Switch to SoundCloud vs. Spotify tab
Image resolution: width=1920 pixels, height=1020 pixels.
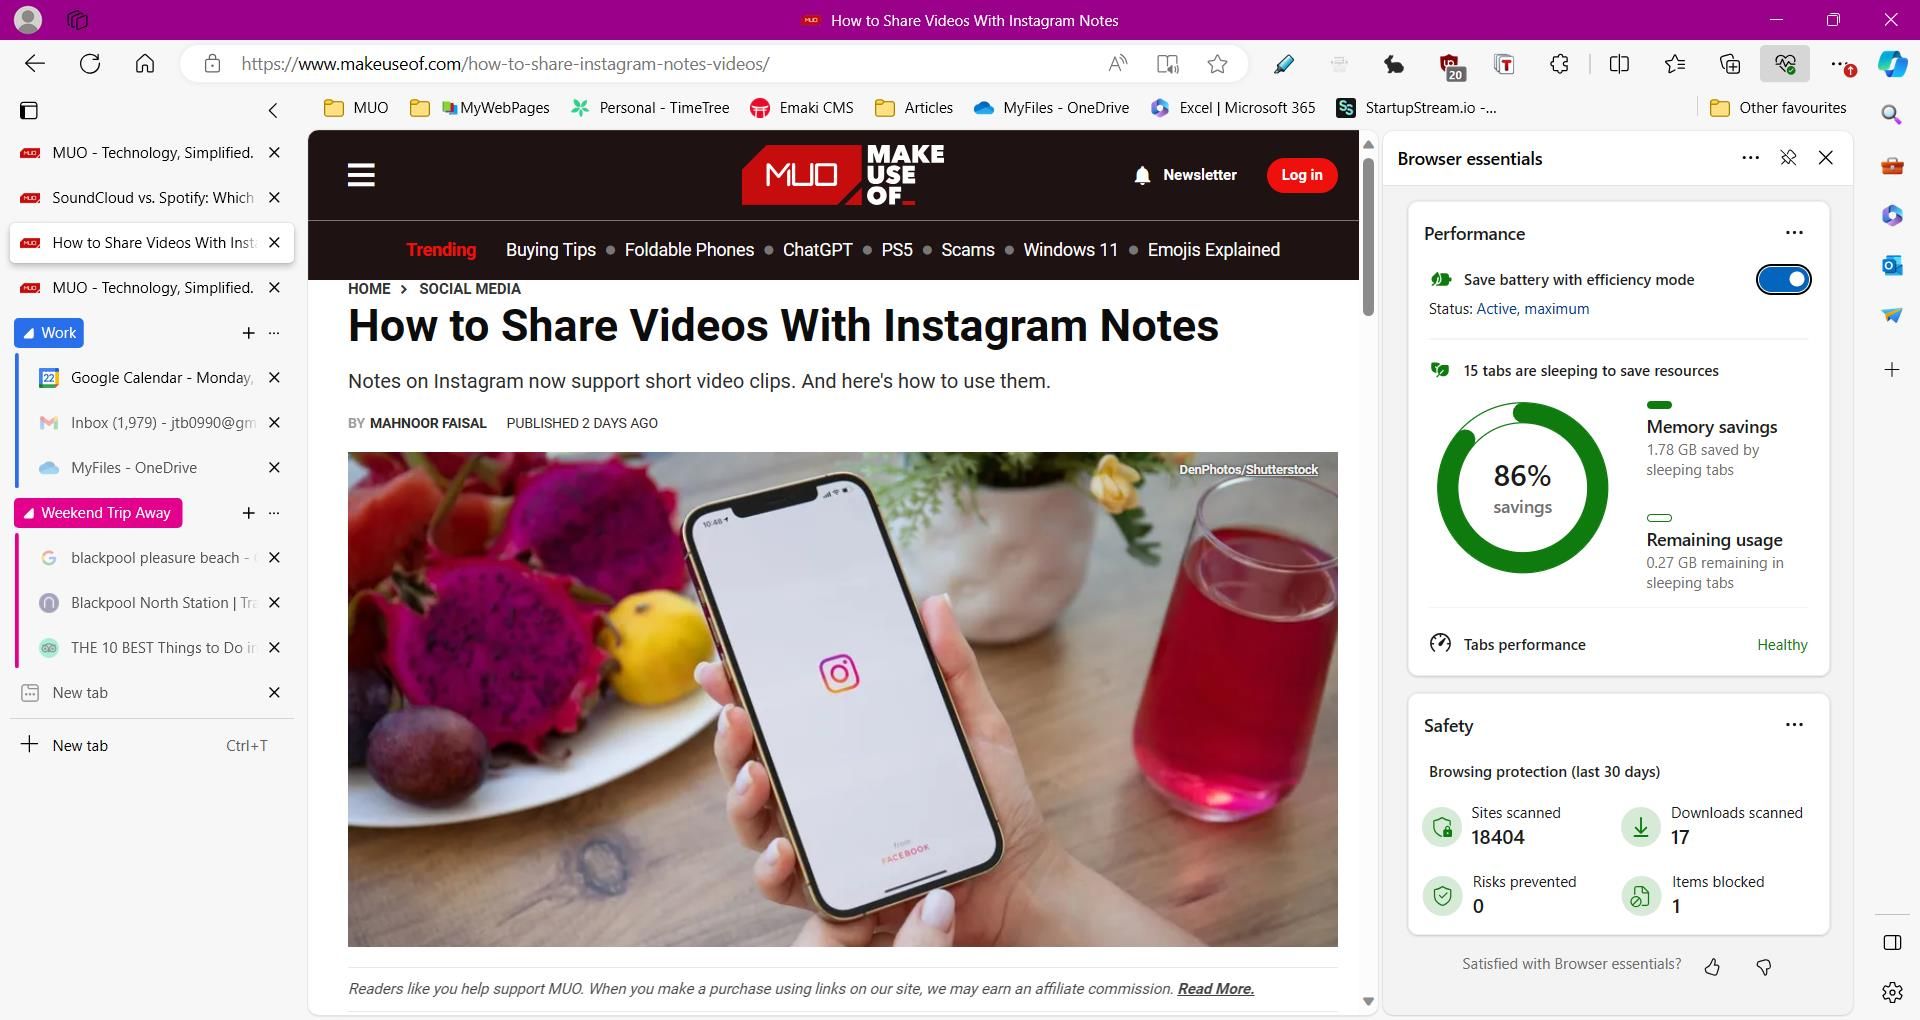click(x=152, y=198)
